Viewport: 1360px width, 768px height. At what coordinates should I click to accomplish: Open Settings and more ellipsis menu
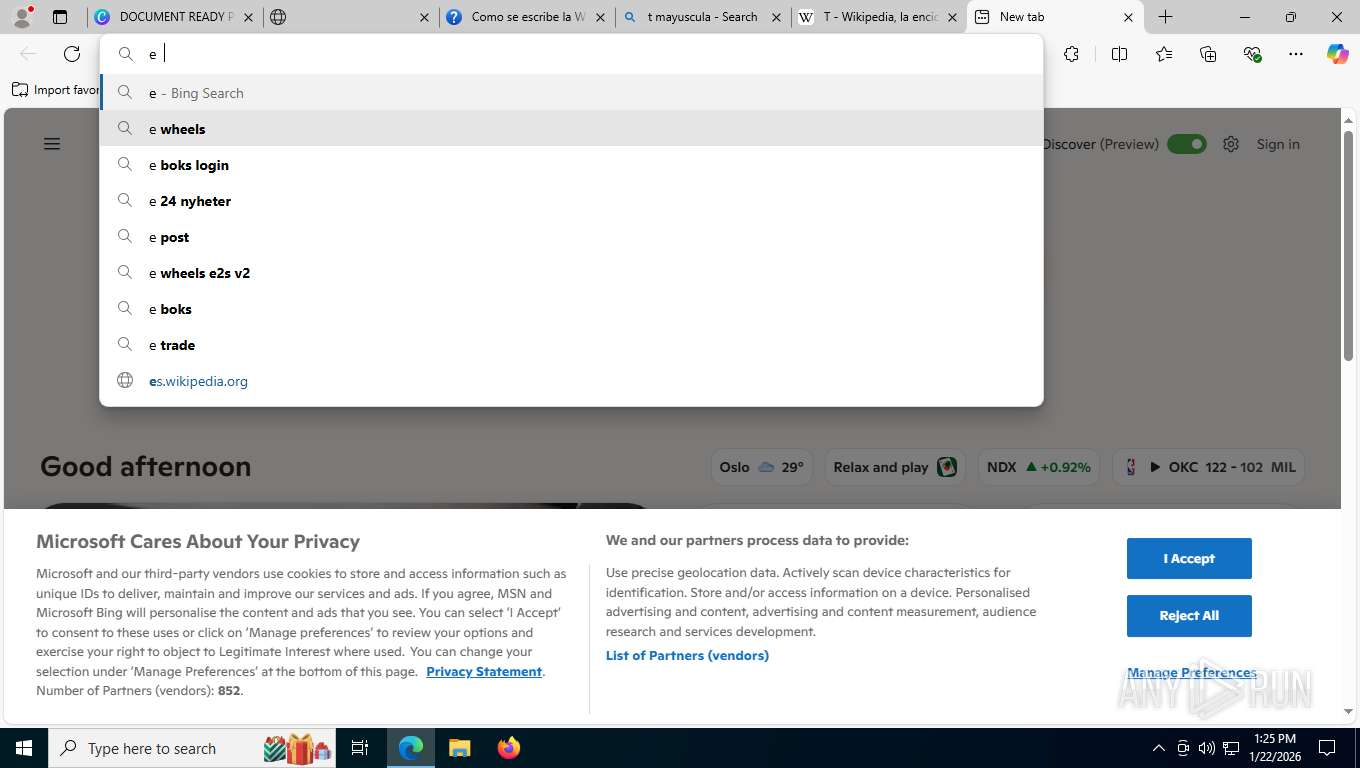(x=1296, y=54)
